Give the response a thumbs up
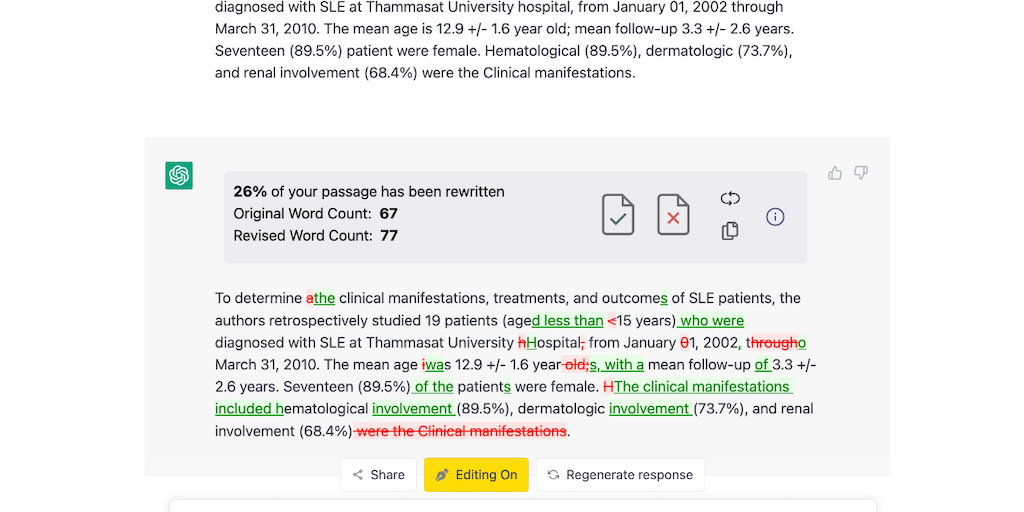Image resolution: width=1024 pixels, height=512 pixels. pos(835,173)
